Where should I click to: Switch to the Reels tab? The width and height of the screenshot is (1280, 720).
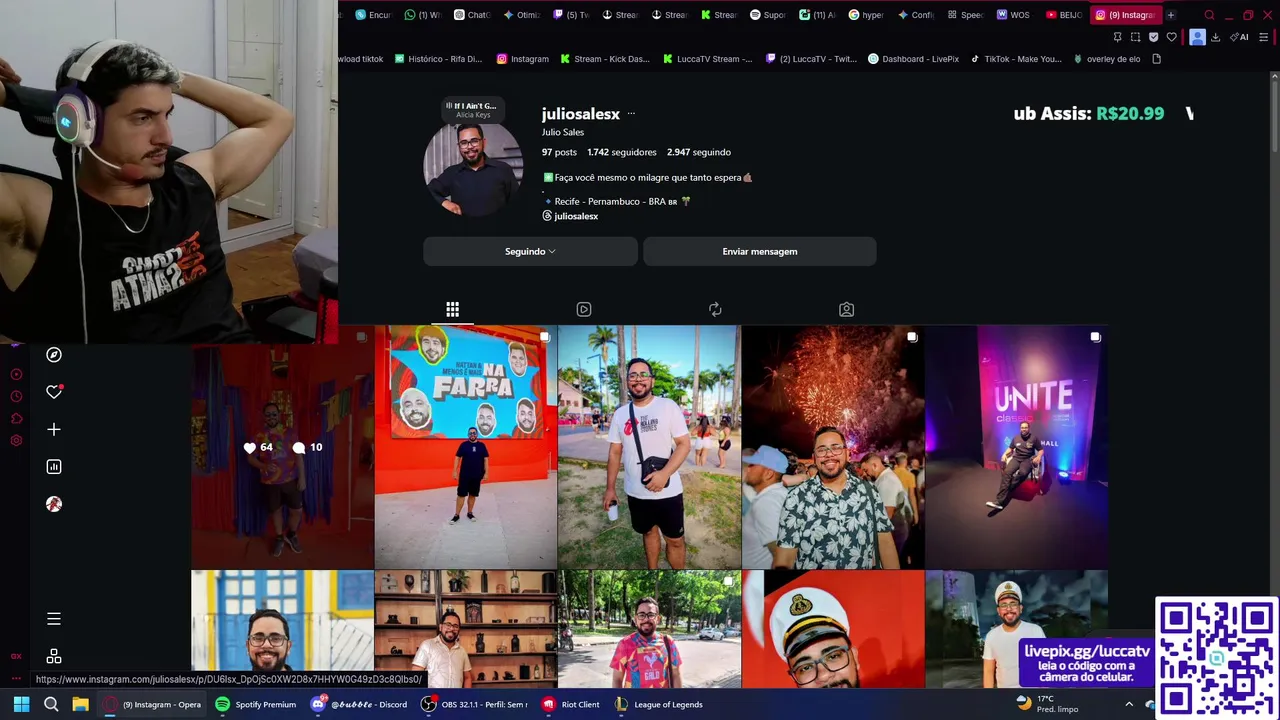[x=584, y=309]
